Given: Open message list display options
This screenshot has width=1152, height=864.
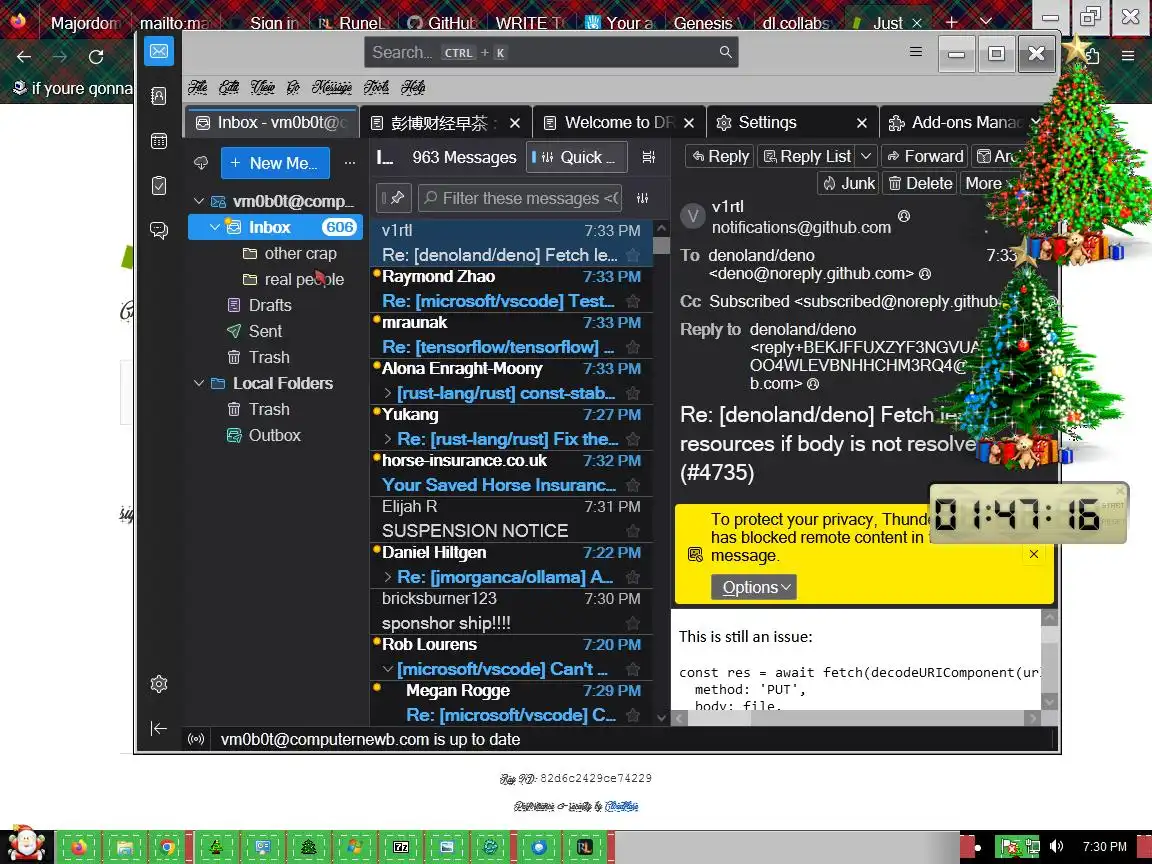Looking at the screenshot, I should point(648,157).
